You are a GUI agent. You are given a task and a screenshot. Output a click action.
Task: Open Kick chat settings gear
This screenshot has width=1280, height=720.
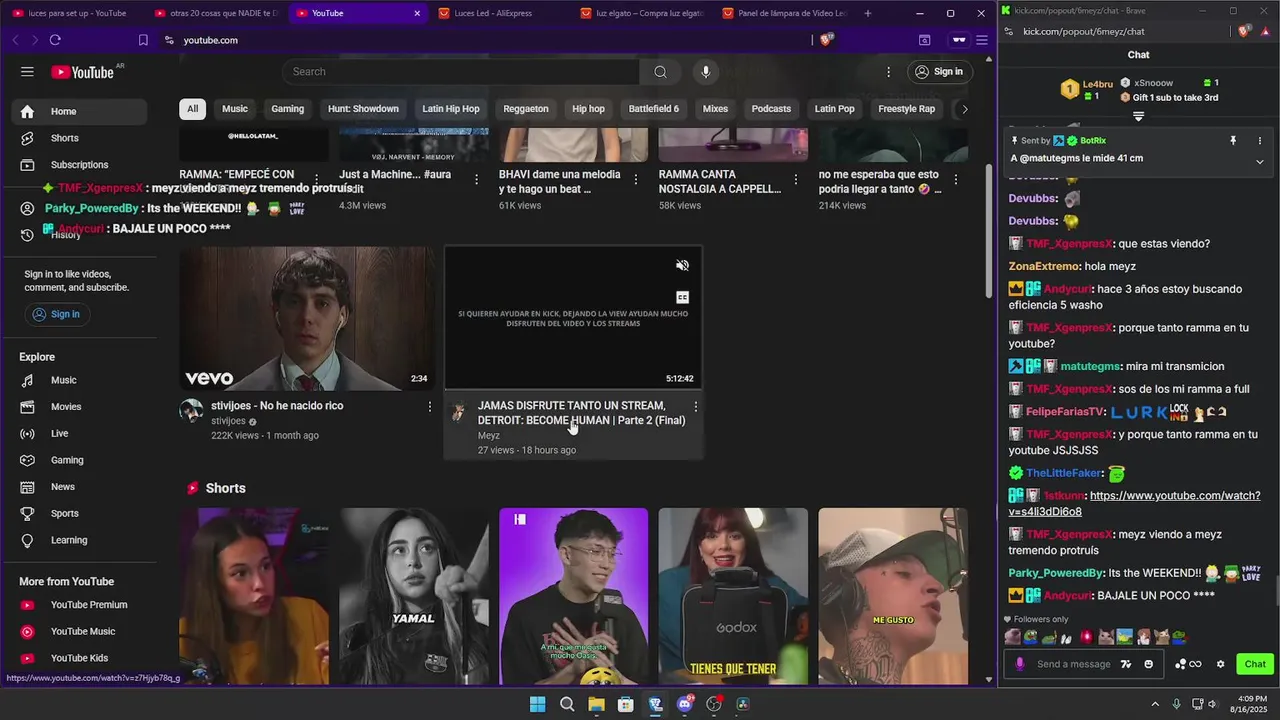click(x=1220, y=664)
